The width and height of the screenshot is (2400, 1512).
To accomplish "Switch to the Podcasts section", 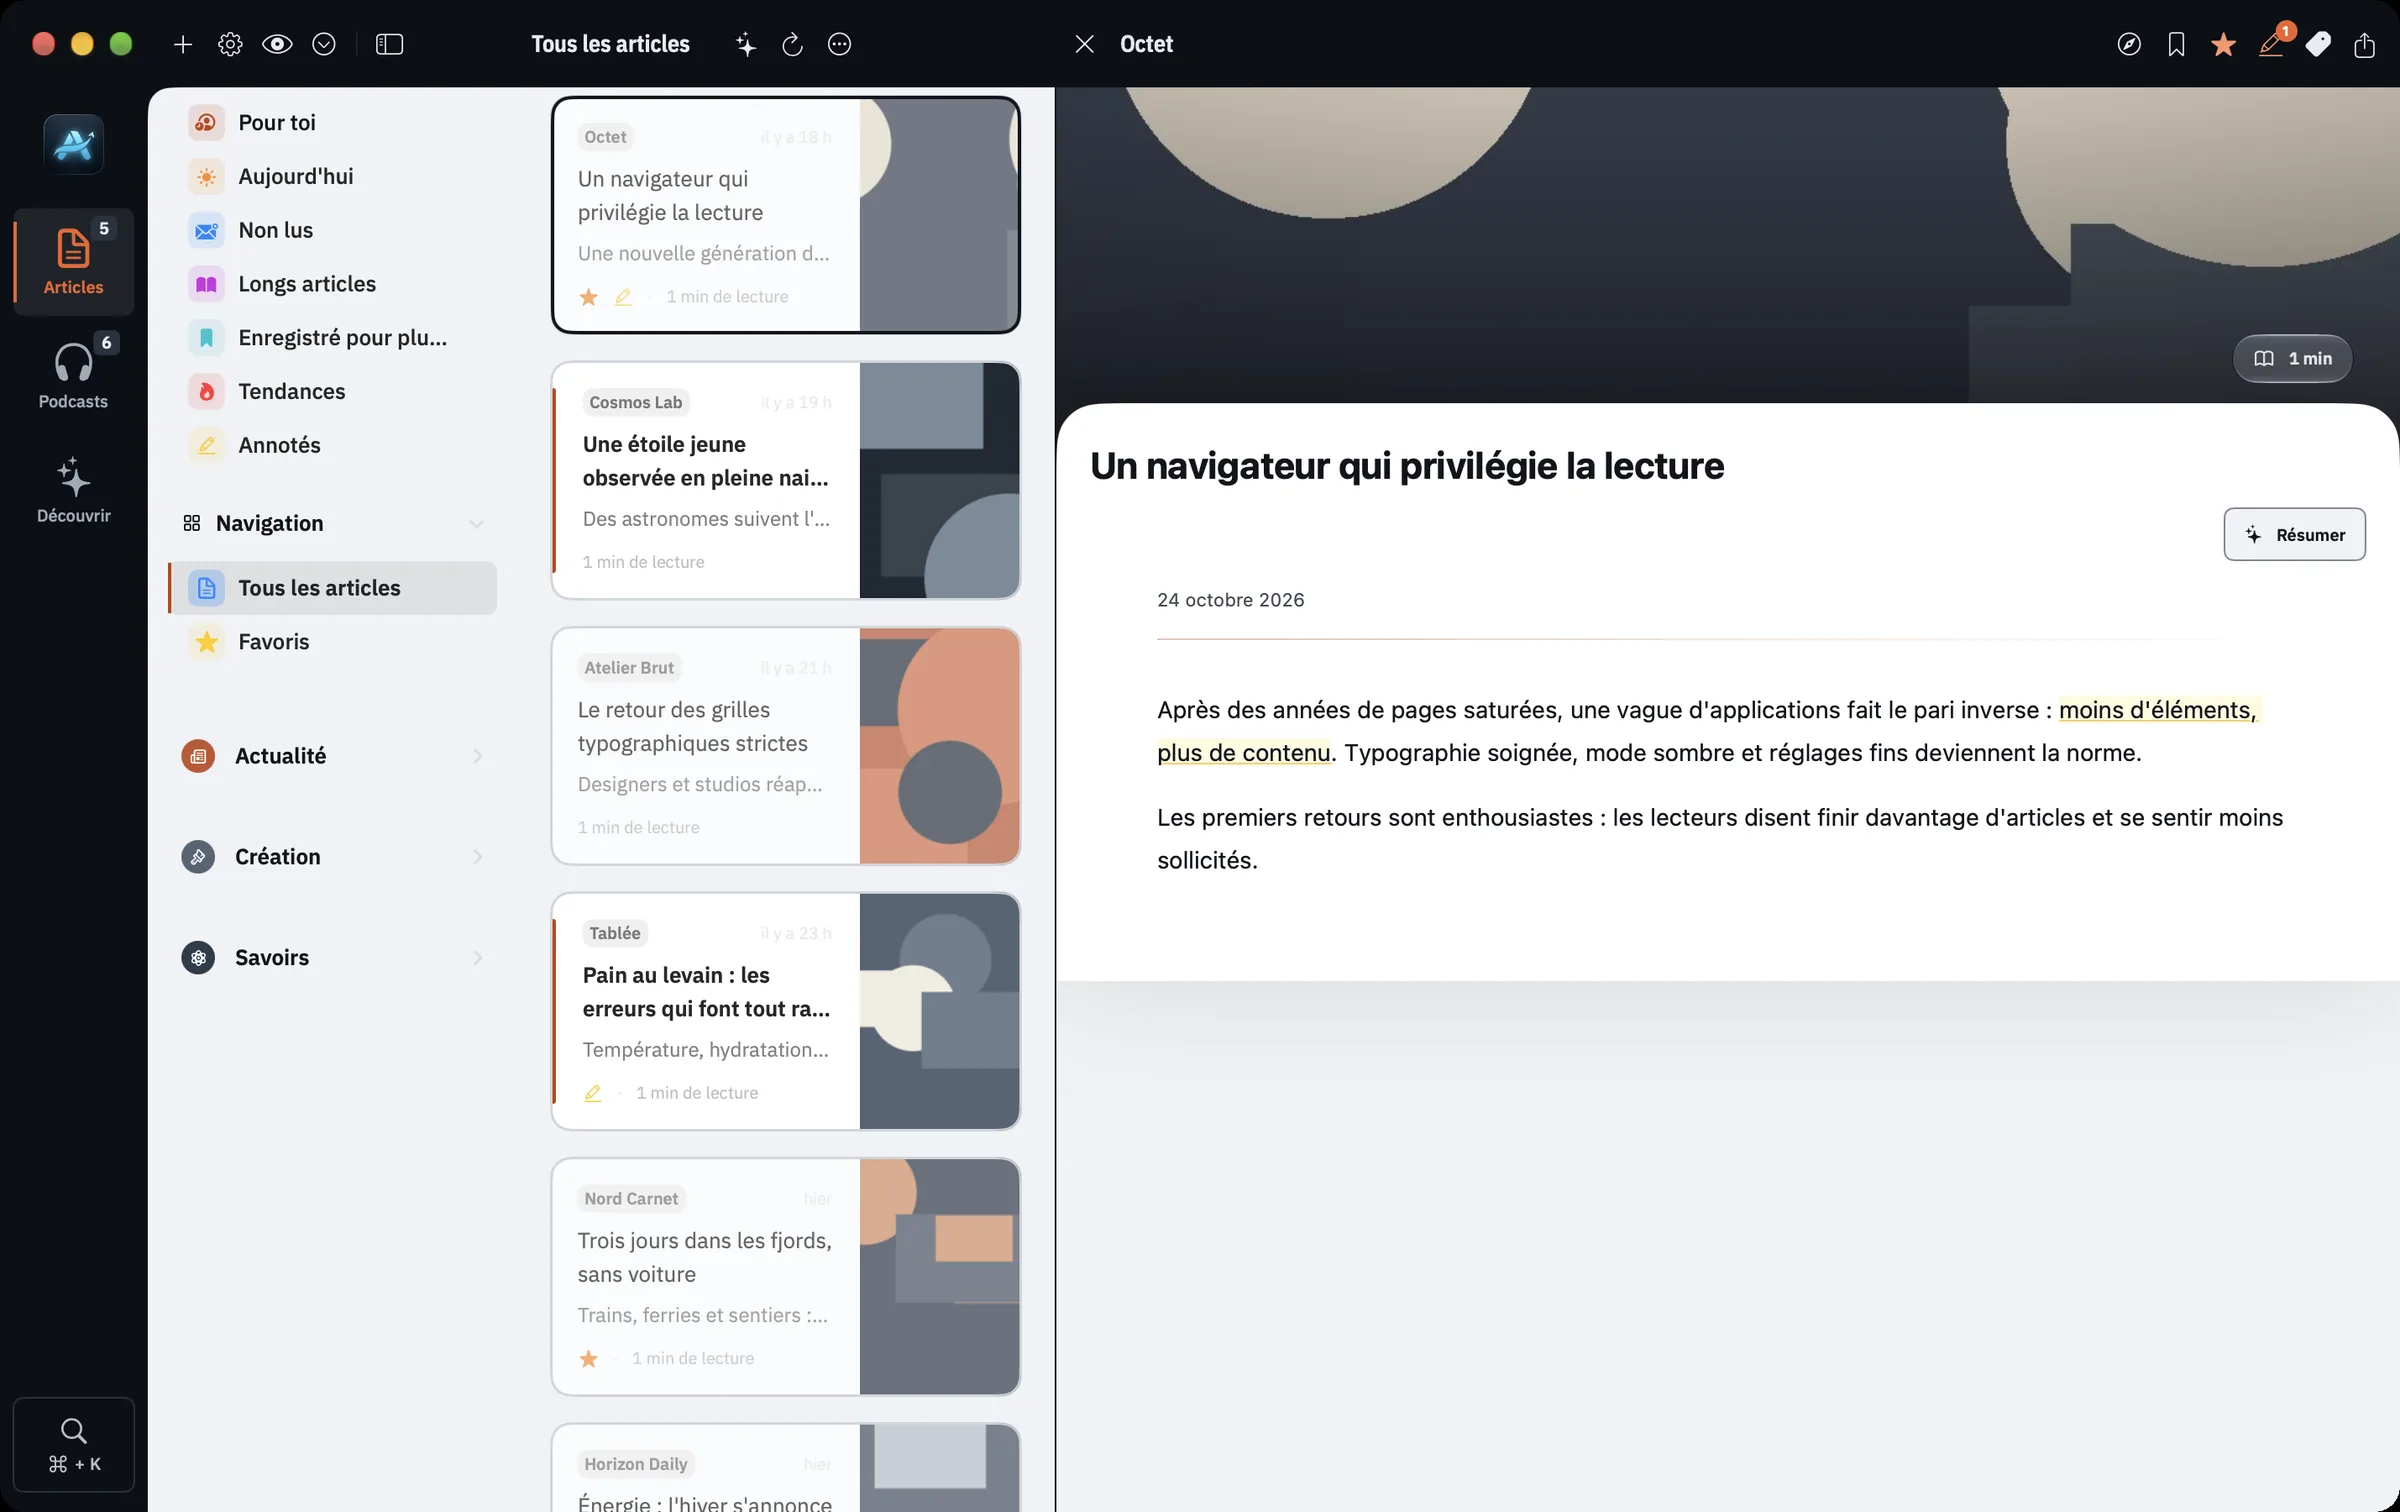I will tap(73, 375).
